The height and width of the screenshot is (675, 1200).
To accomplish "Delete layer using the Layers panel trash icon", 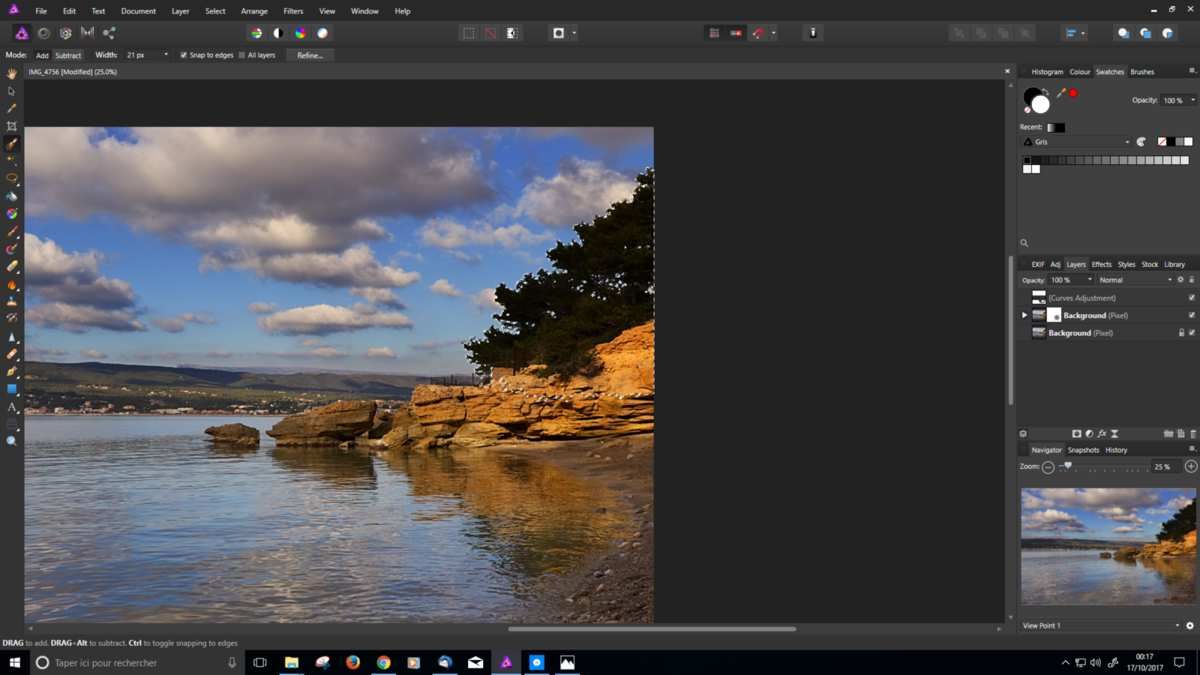I will [1192, 434].
